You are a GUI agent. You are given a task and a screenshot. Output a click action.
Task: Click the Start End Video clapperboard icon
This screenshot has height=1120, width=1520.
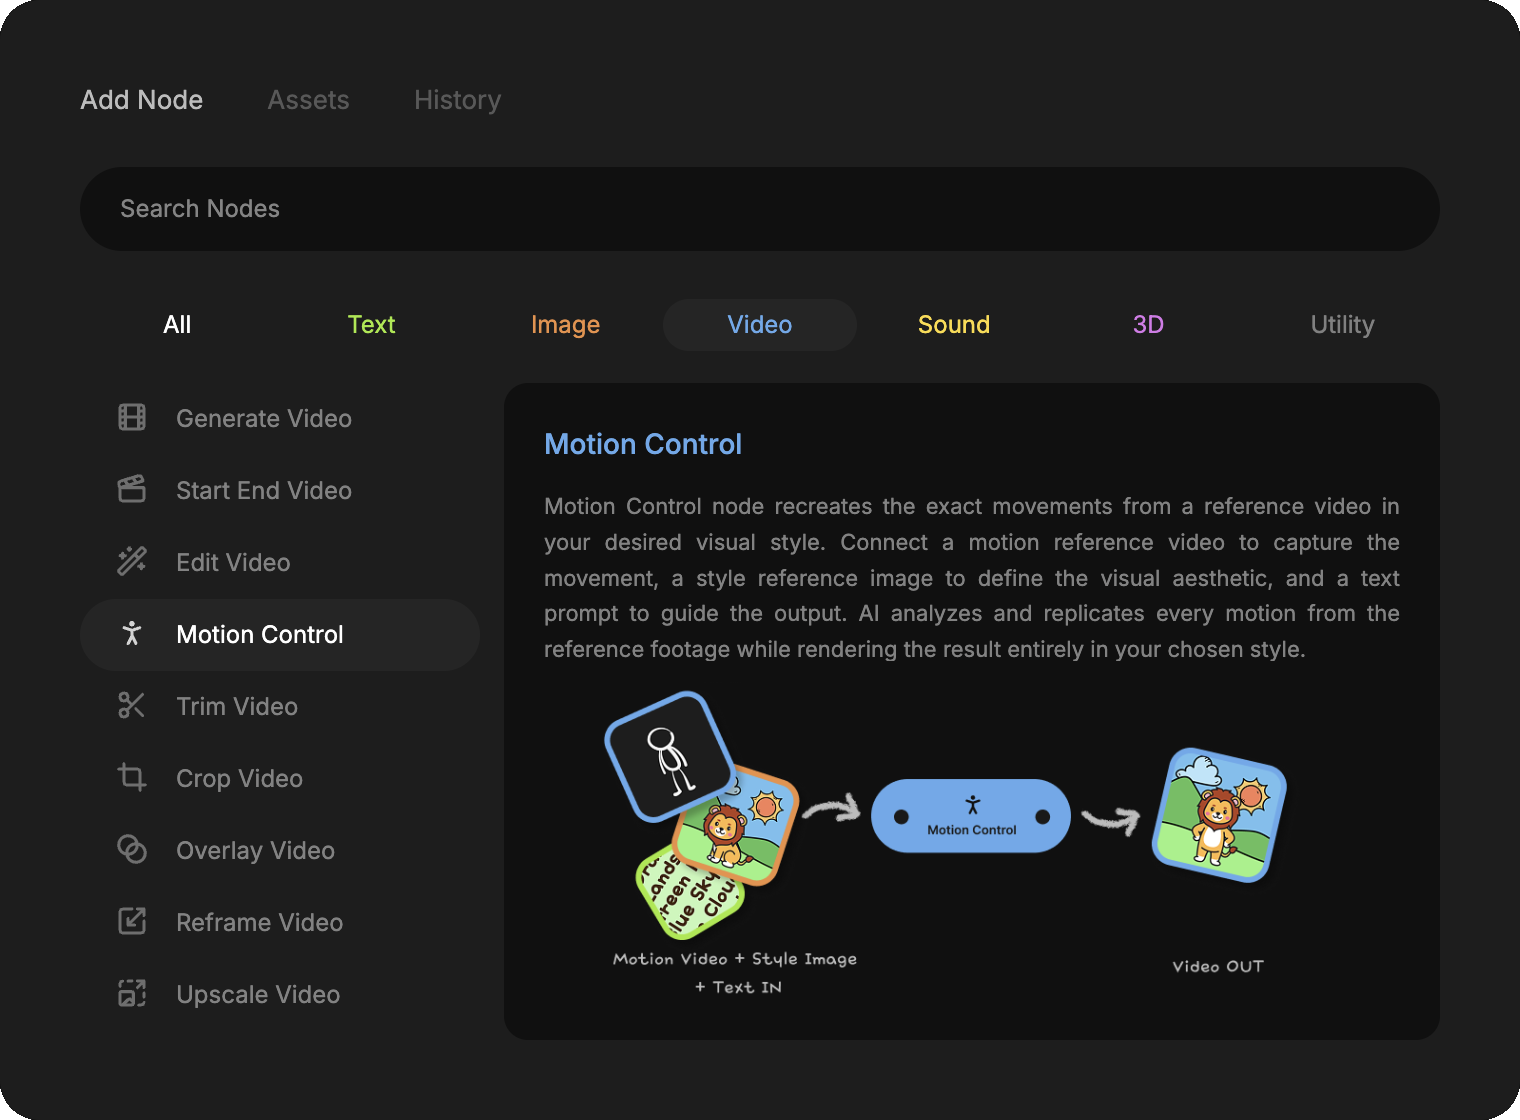(x=132, y=490)
